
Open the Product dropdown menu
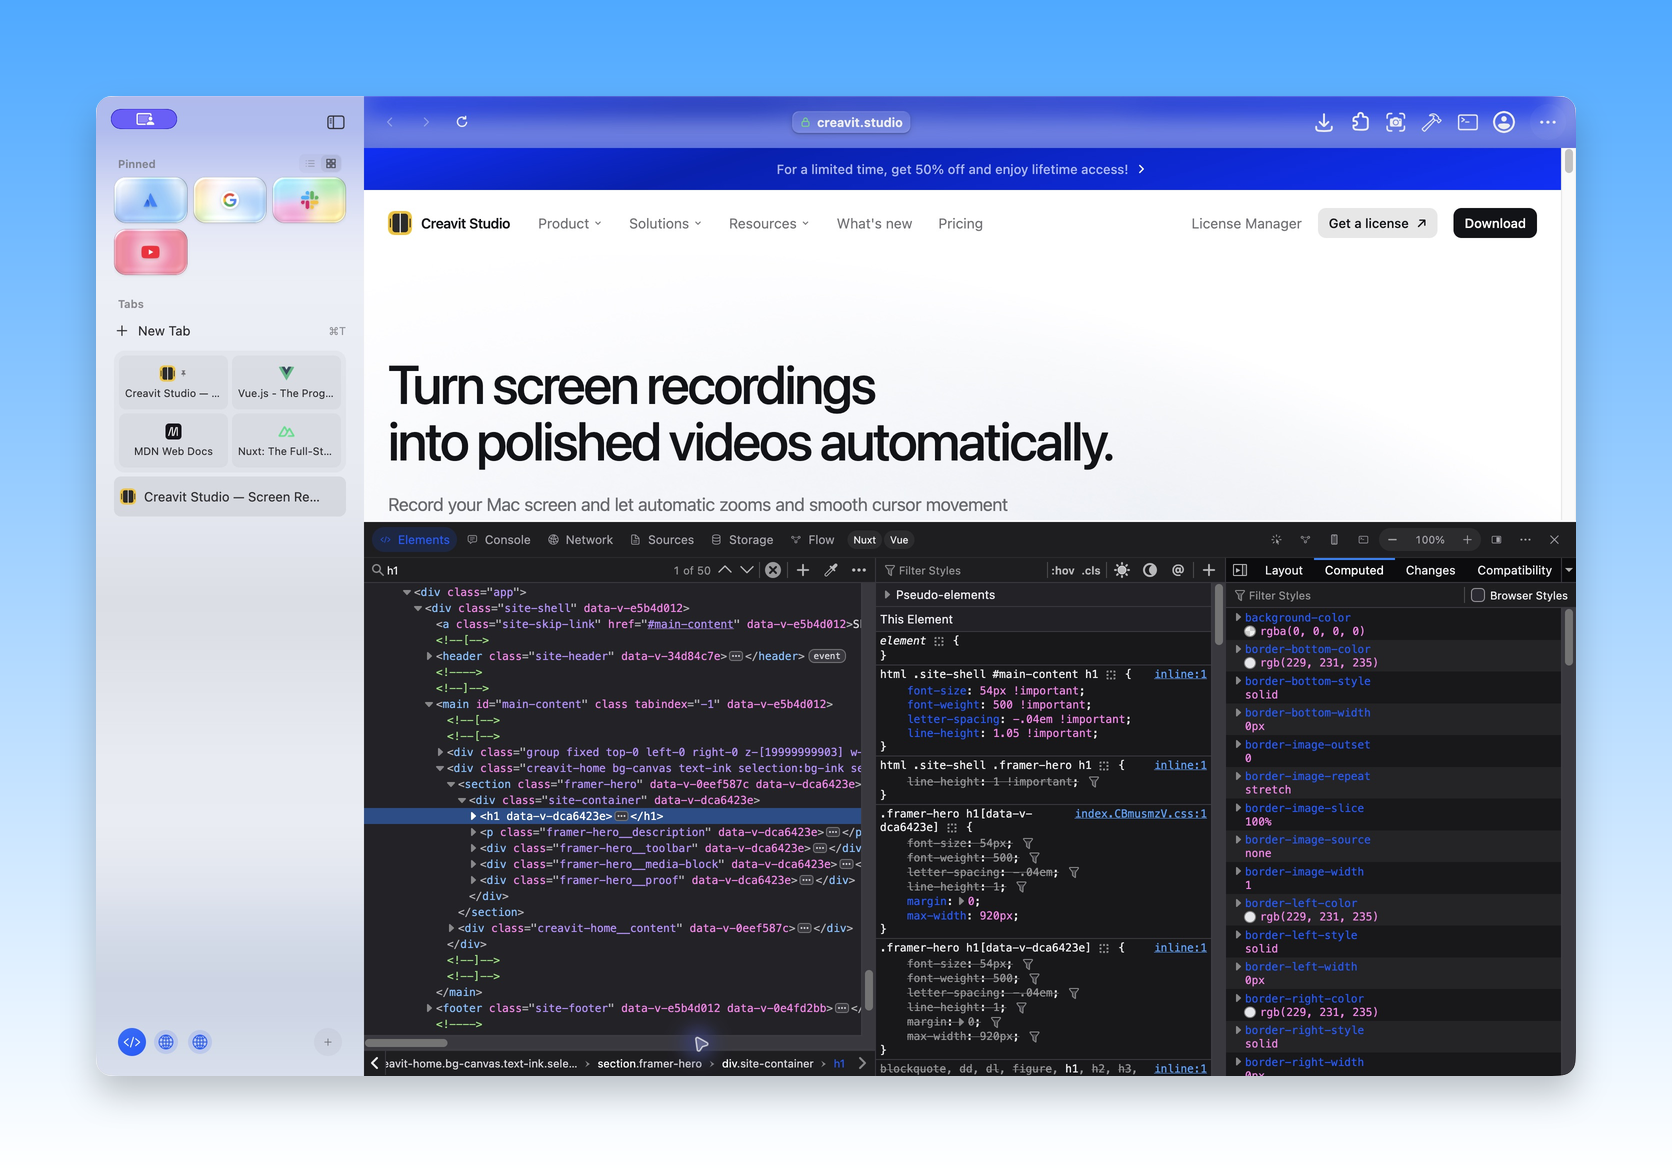click(x=570, y=223)
